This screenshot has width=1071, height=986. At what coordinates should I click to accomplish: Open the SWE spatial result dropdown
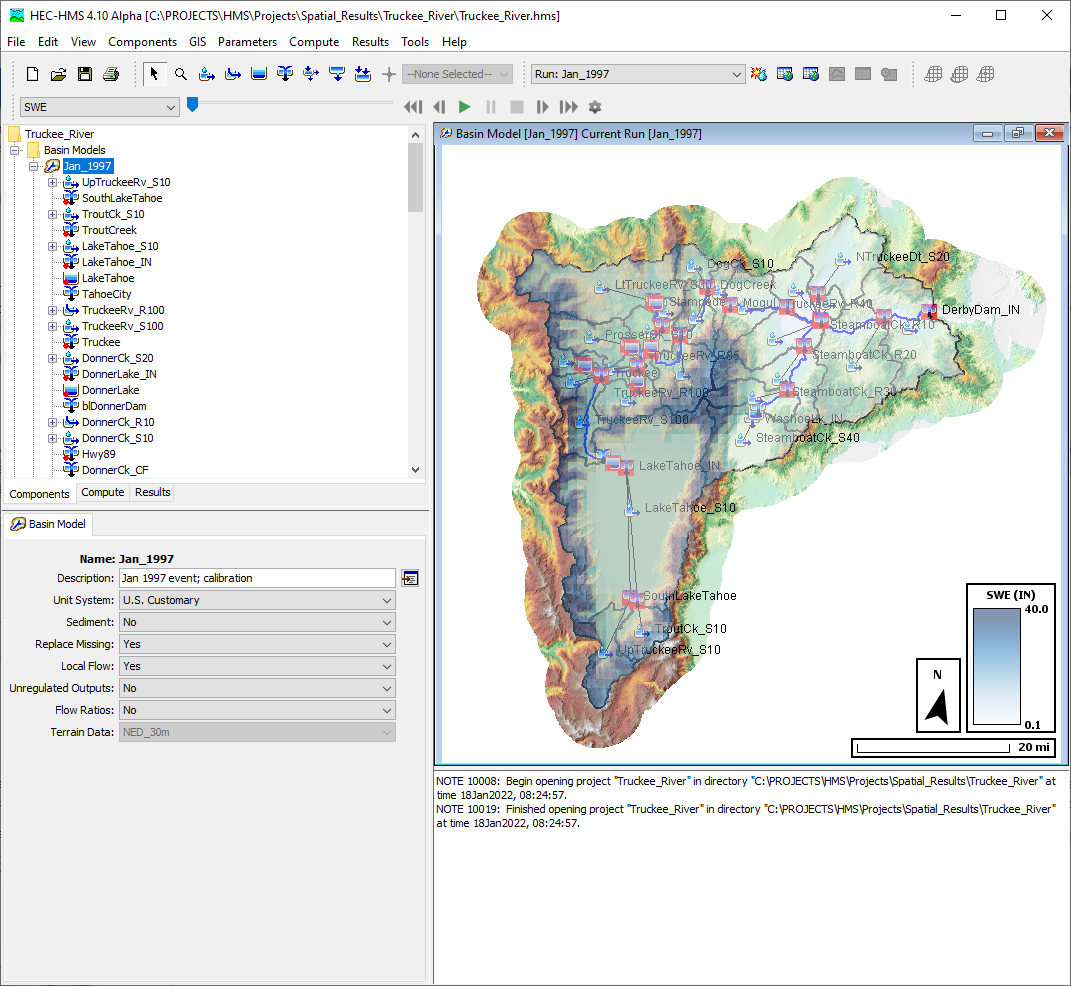tap(100, 107)
